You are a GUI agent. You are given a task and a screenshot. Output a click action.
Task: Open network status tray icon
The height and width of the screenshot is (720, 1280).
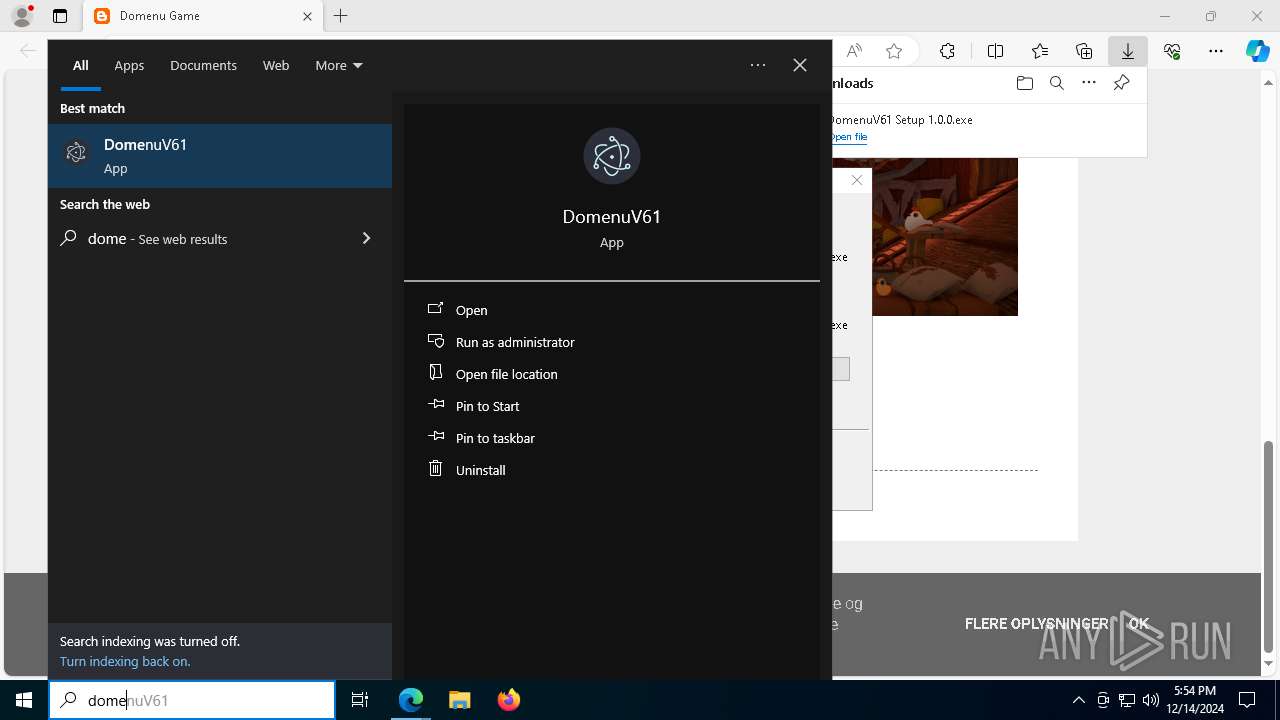(x=1127, y=700)
